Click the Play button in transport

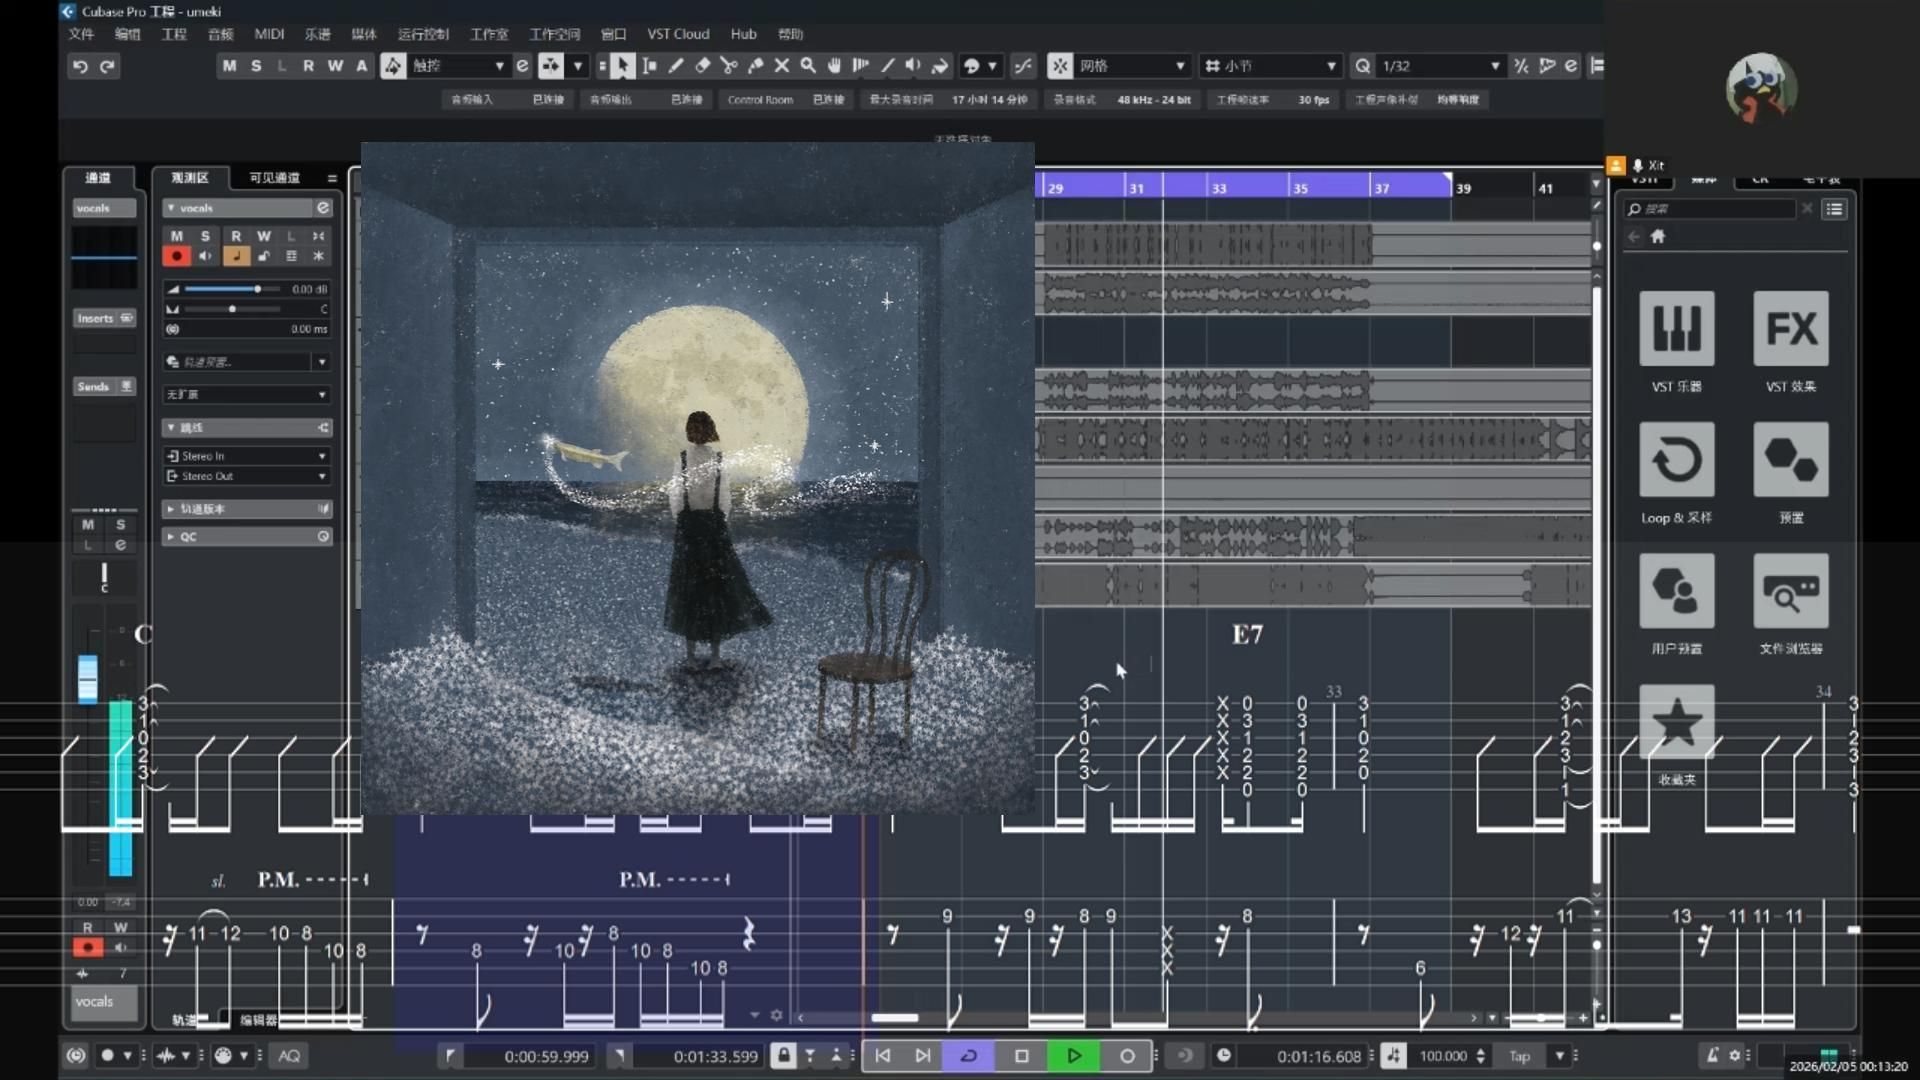coord(1074,1056)
